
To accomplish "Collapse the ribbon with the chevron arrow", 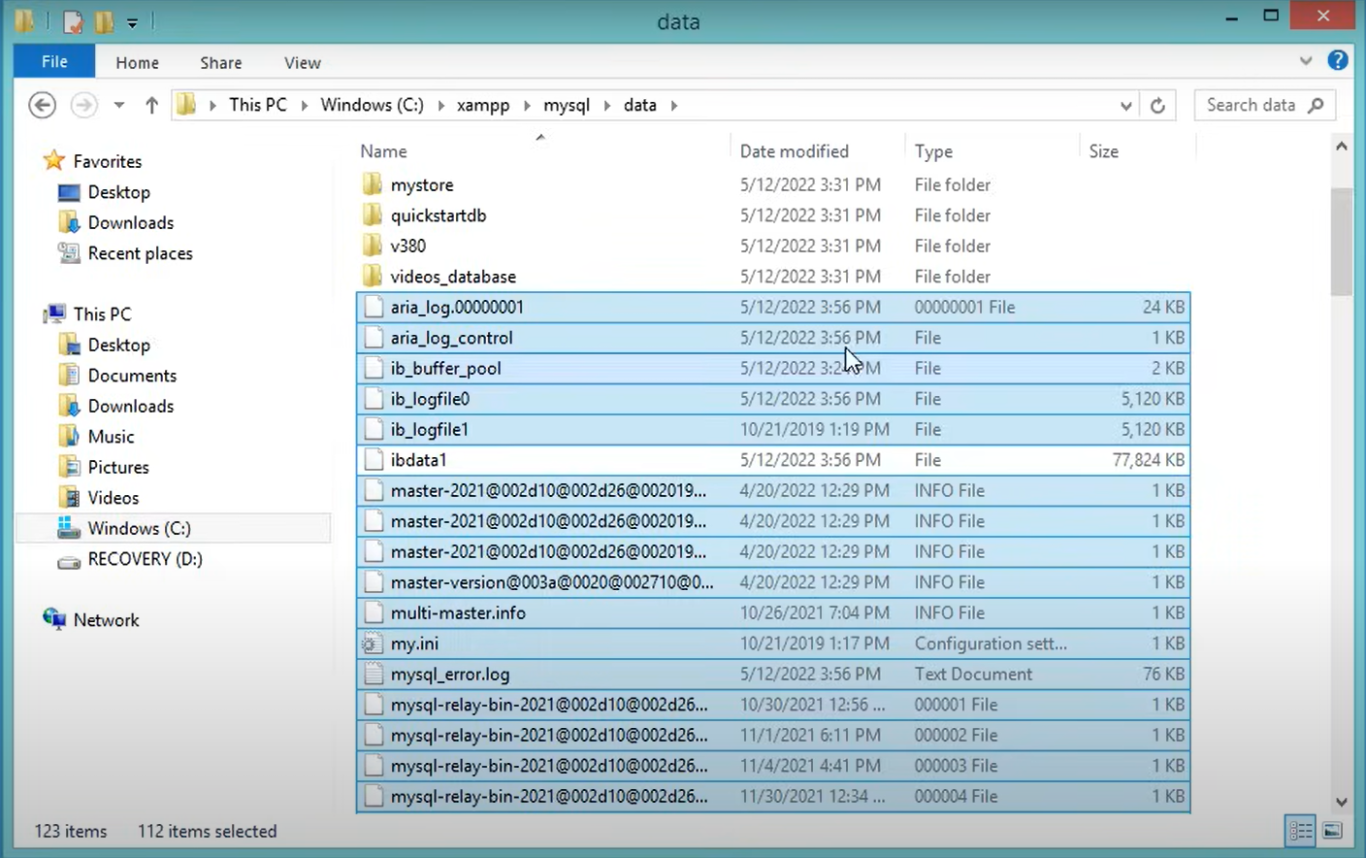I will click(1306, 61).
